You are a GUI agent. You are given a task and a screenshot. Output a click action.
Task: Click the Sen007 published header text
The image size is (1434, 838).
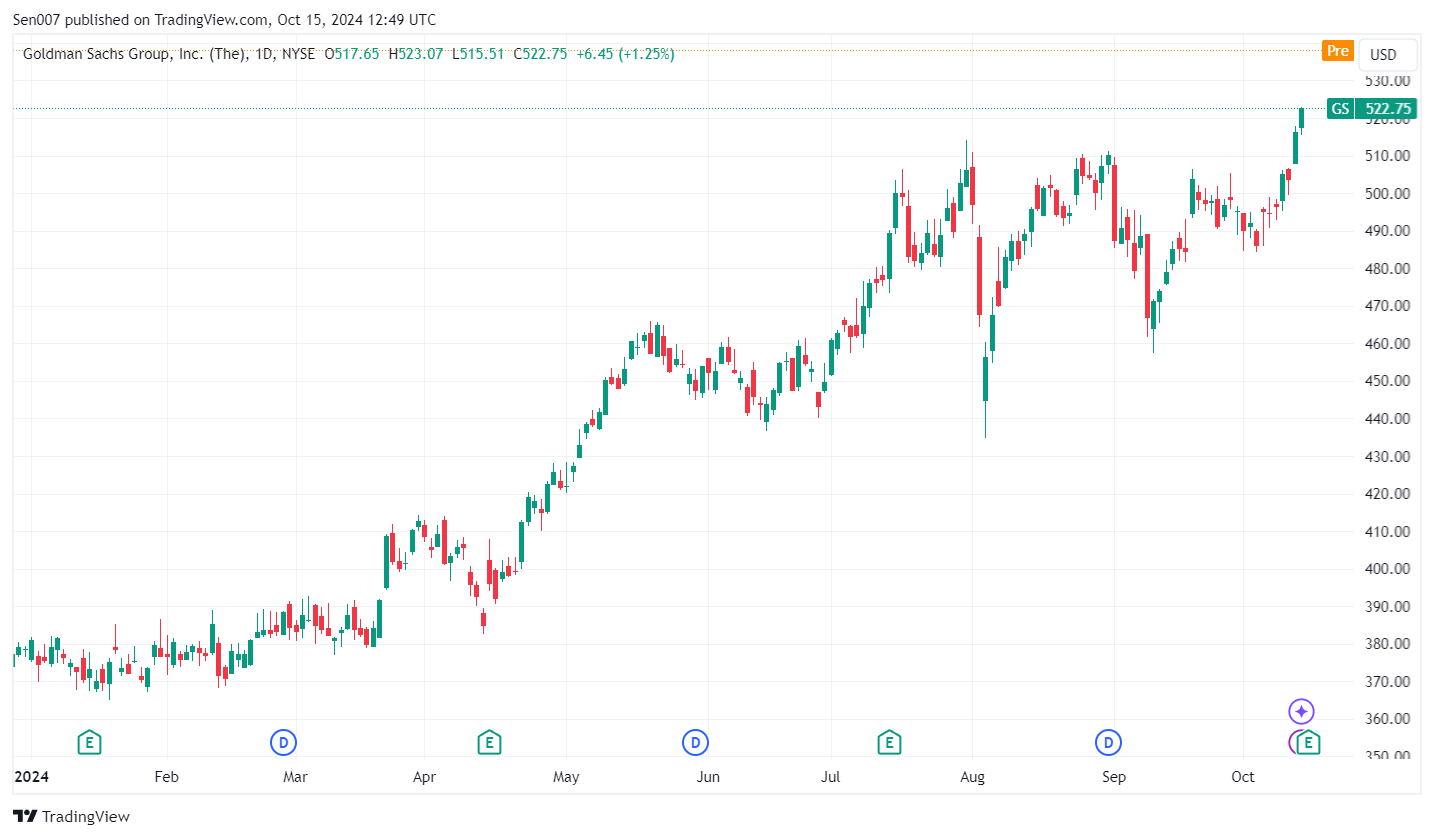click(224, 20)
